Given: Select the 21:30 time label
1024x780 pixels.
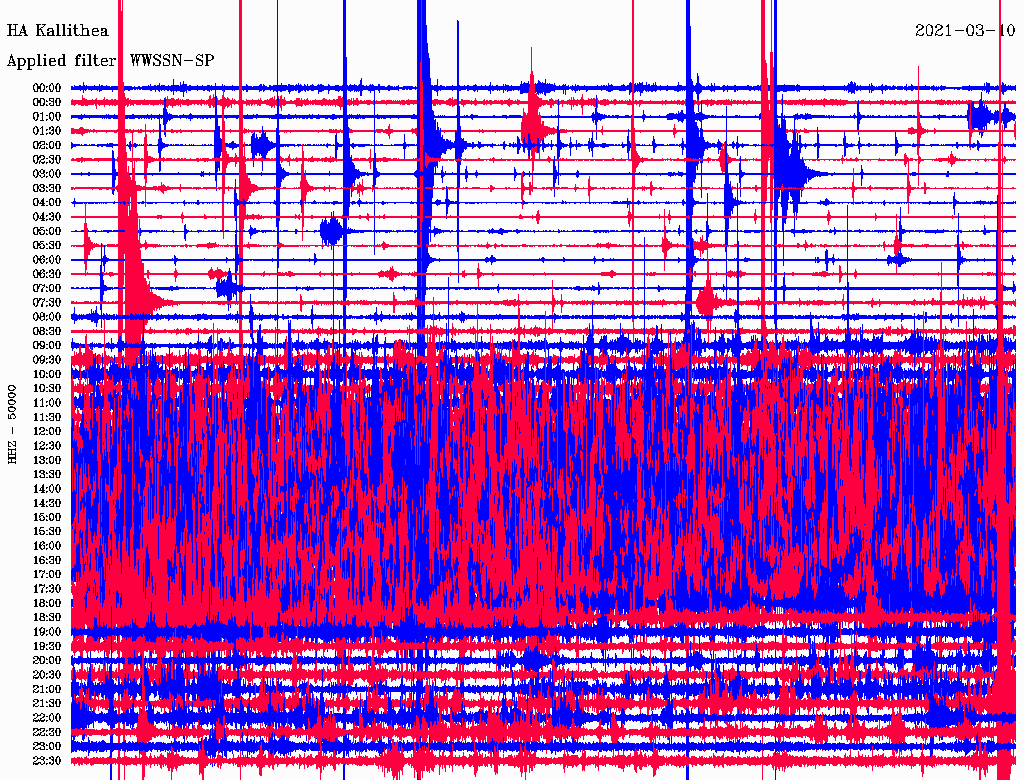Looking at the screenshot, I should (47, 704).
